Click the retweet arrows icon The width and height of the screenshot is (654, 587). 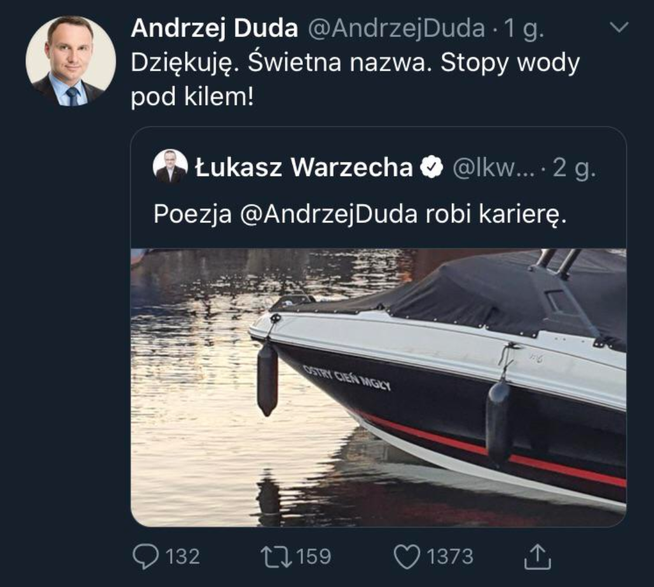click(276, 557)
